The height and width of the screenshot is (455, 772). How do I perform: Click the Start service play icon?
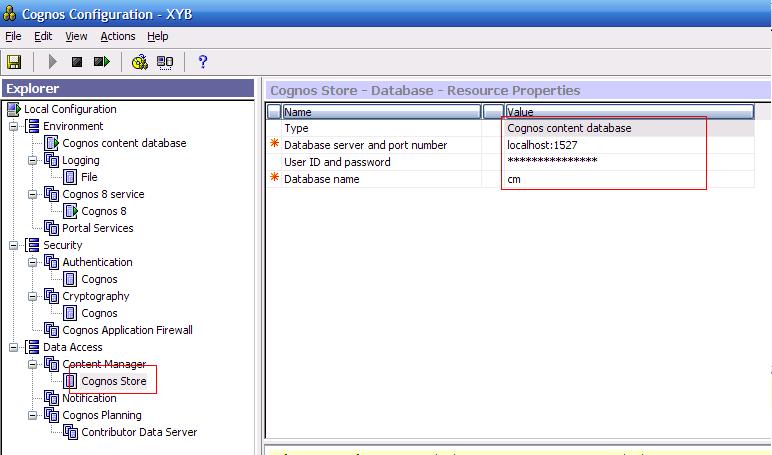tap(53, 62)
